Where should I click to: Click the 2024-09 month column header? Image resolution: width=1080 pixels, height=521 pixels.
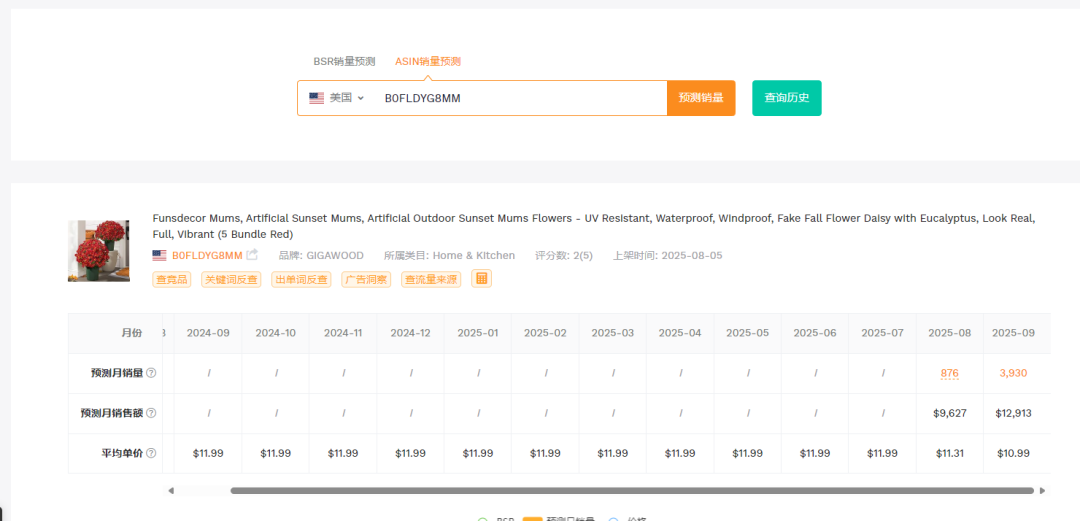tap(208, 333)
